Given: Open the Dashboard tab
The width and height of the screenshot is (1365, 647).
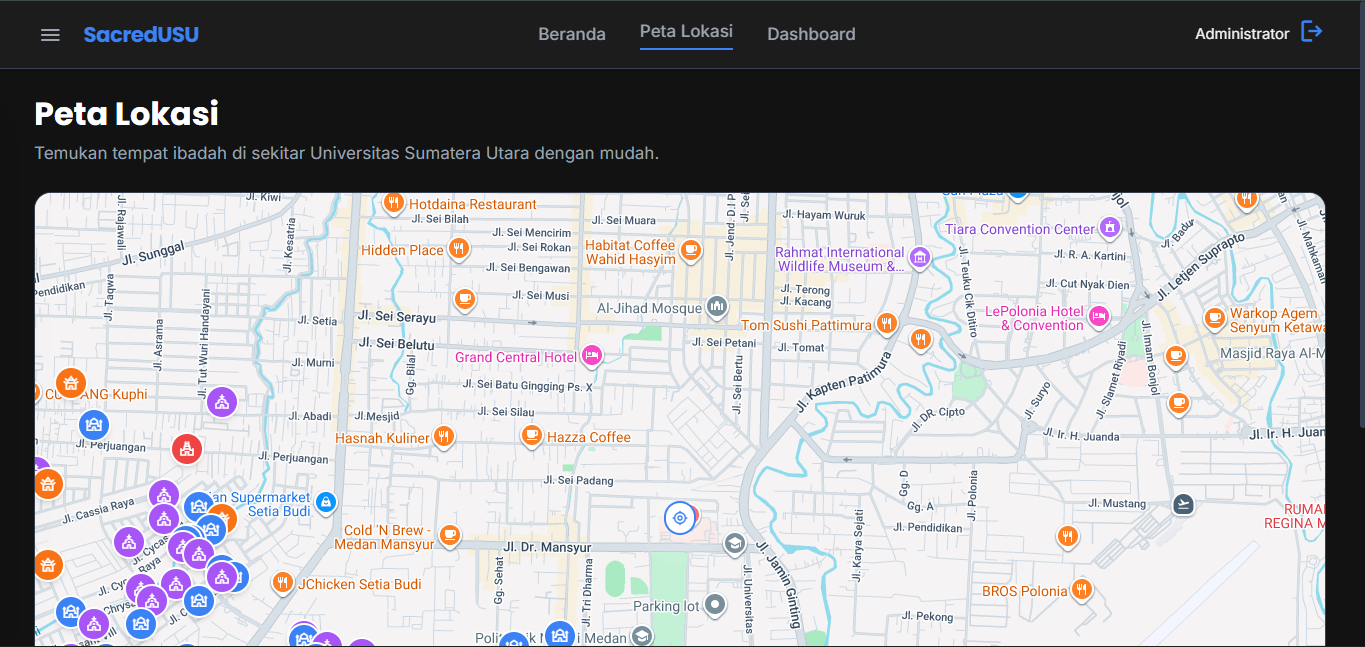Looking at the screenshot, I should (811, 34).
